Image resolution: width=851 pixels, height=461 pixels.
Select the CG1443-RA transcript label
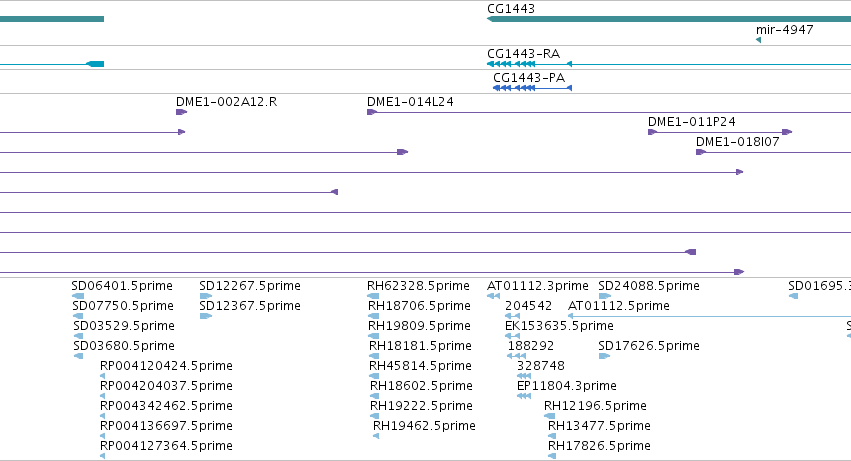tap(523, 54)
